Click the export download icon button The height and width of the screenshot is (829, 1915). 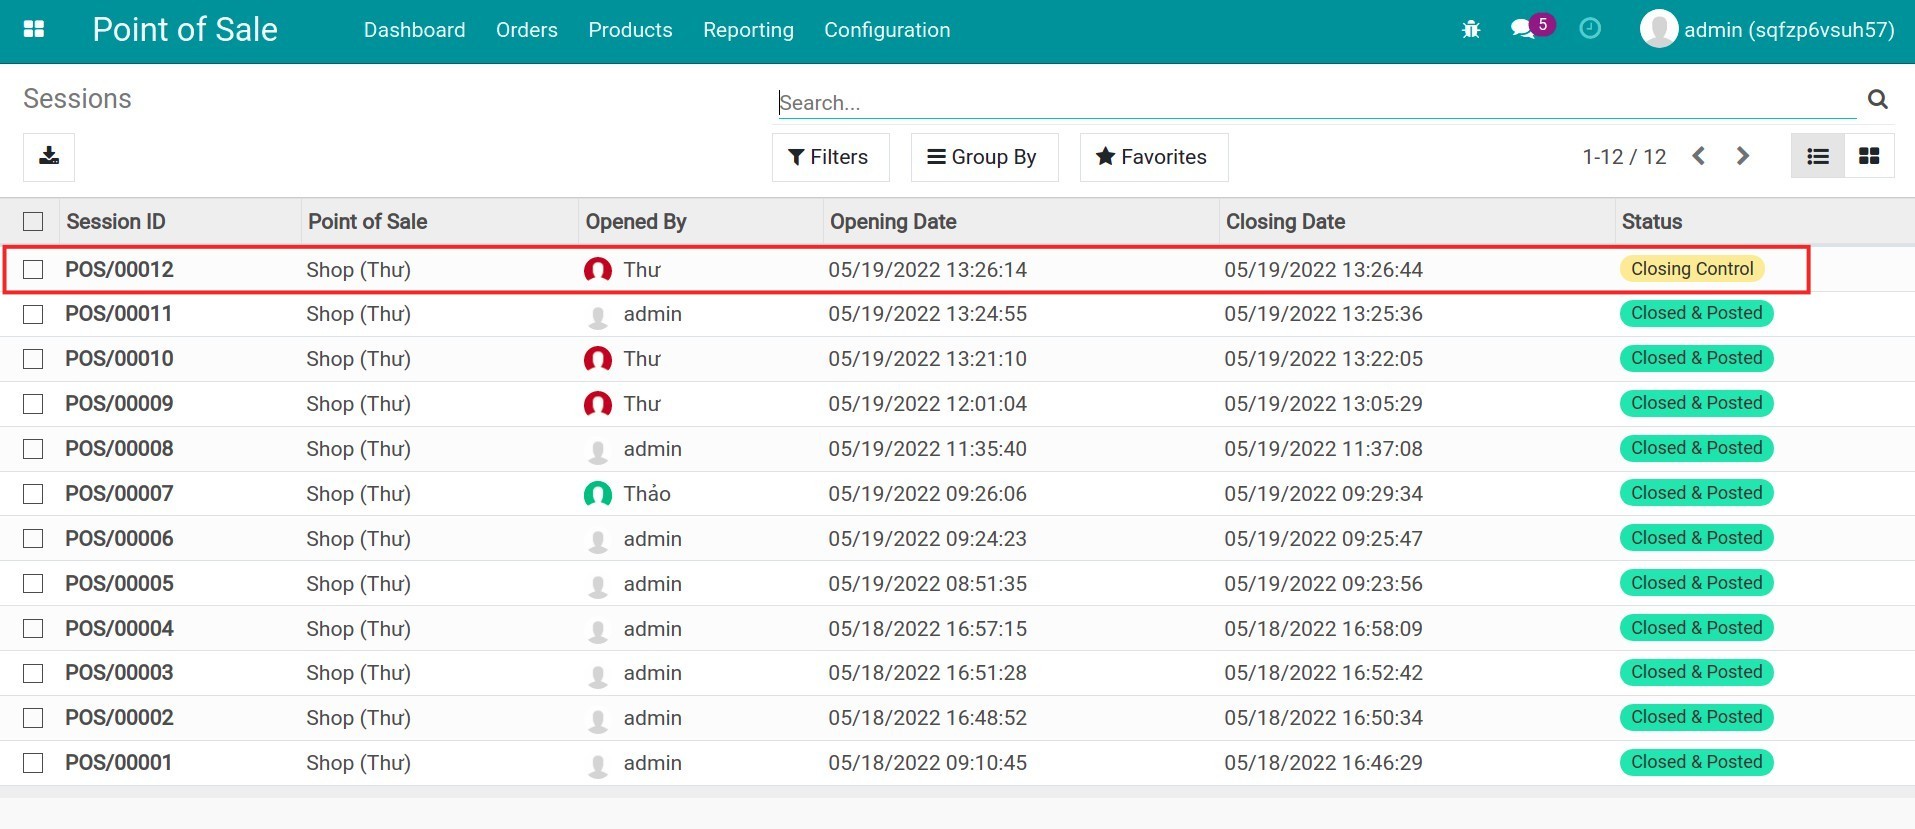pos(49,157)
